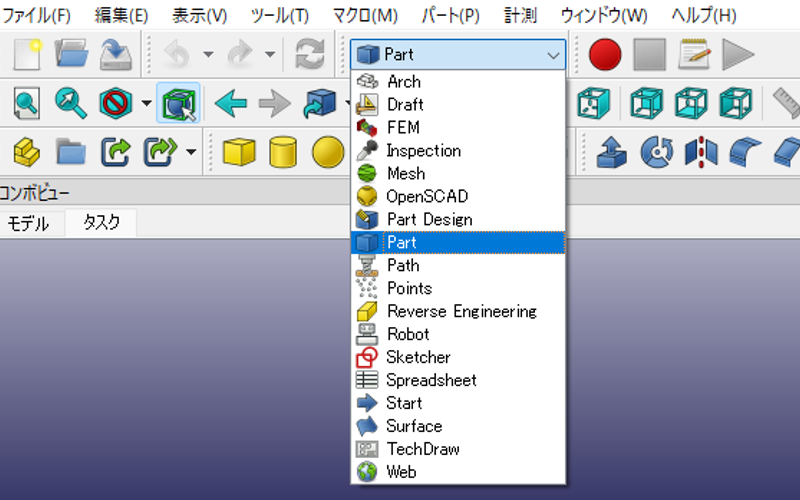Open the ファイル(F) menu
Screen dimensions: 800x500
coord(36,15)
